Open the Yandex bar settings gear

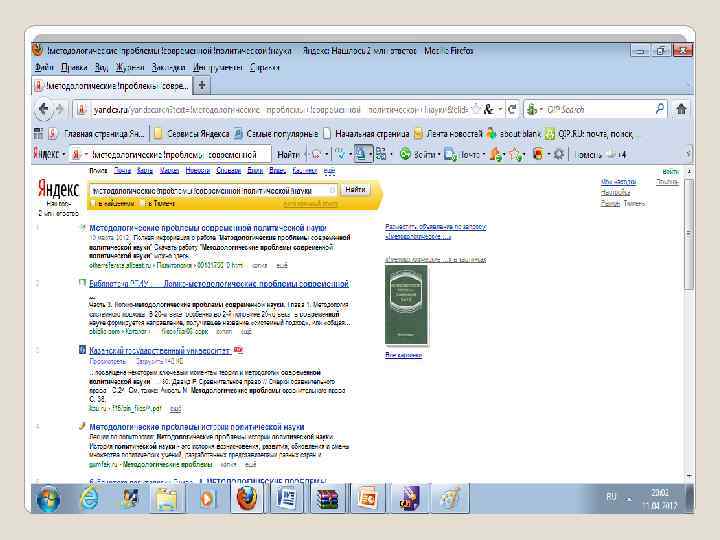(559, 154)
